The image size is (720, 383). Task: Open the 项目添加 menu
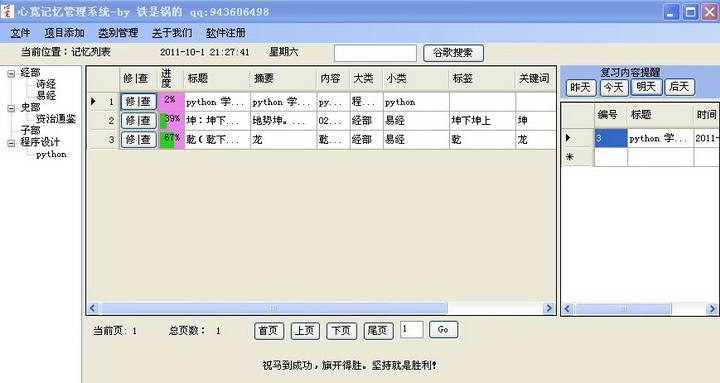64,33
